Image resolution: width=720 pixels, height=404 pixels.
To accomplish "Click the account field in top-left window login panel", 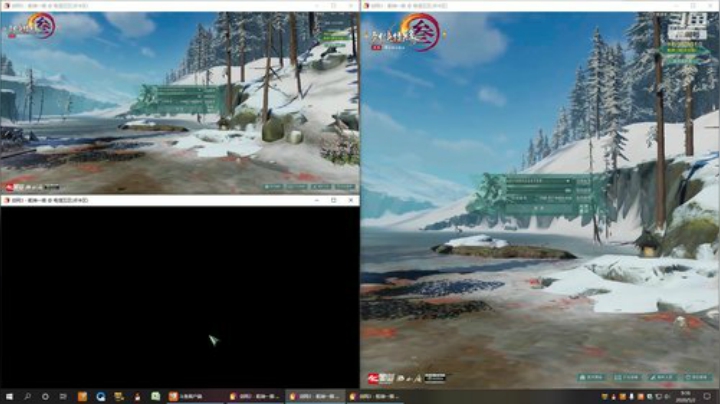I will pos(178,90).
